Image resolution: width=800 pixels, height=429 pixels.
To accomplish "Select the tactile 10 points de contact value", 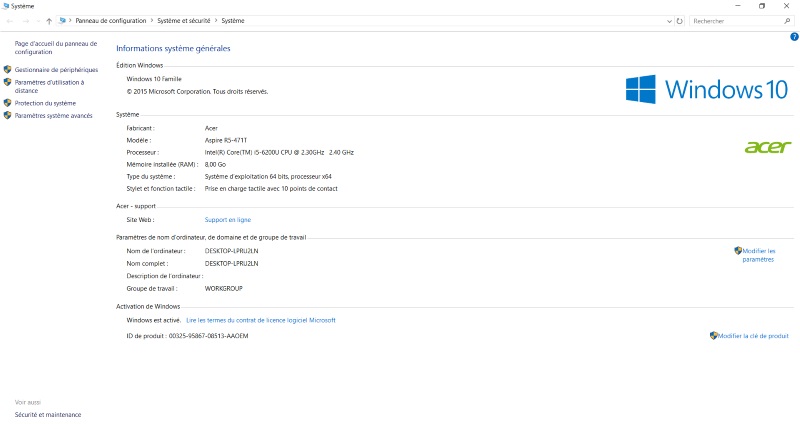I will [x=271, y=189].
